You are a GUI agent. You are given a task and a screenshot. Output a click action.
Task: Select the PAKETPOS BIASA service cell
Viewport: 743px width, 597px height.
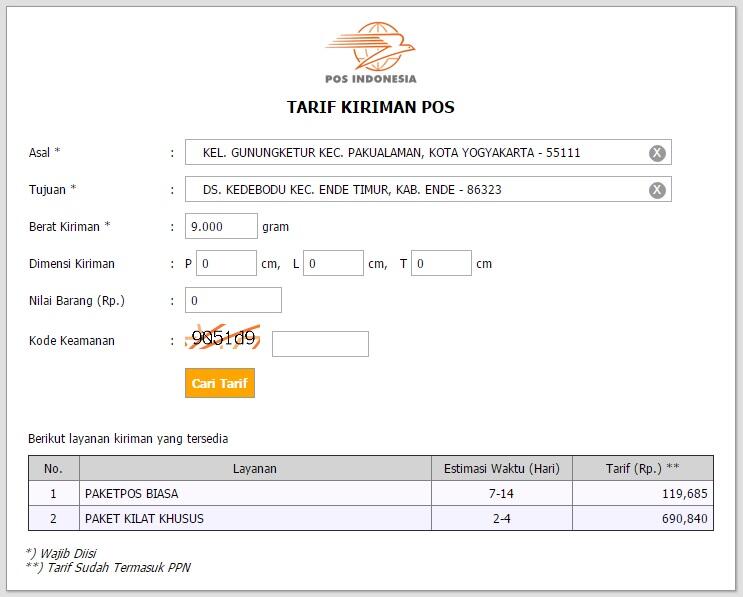[255, 493]
